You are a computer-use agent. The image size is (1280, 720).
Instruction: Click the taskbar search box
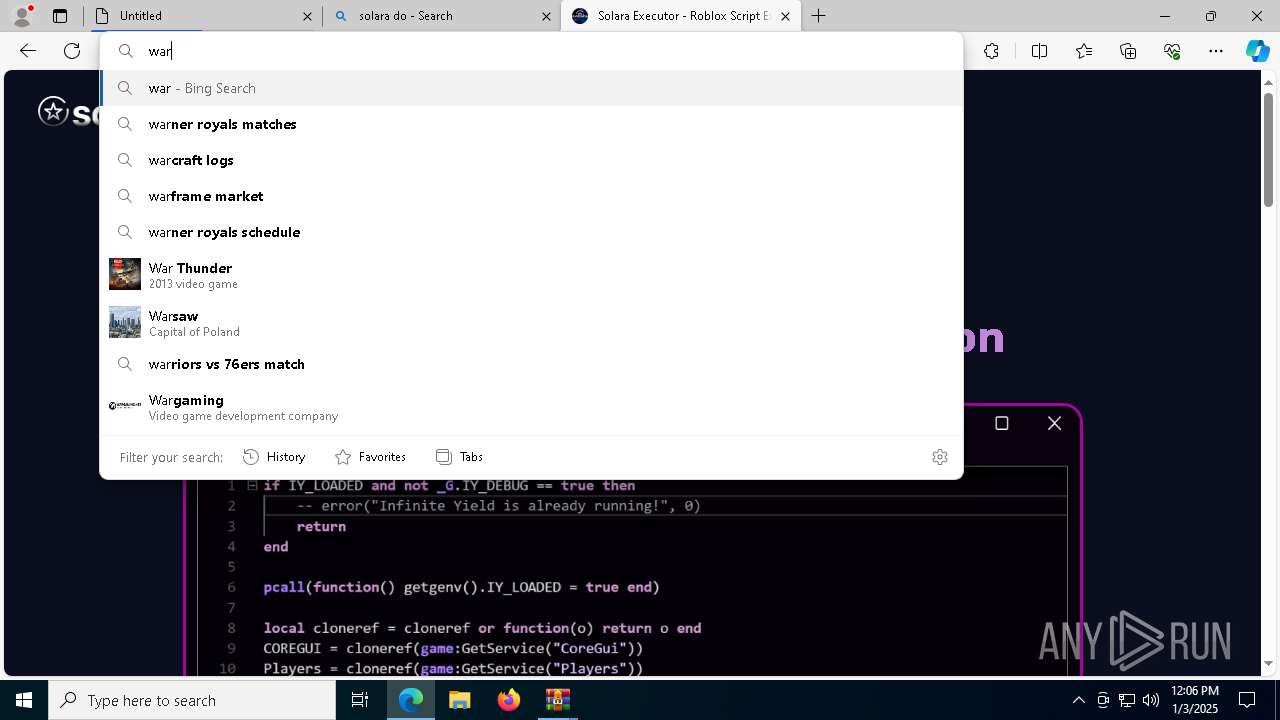[x=192, y=700]
